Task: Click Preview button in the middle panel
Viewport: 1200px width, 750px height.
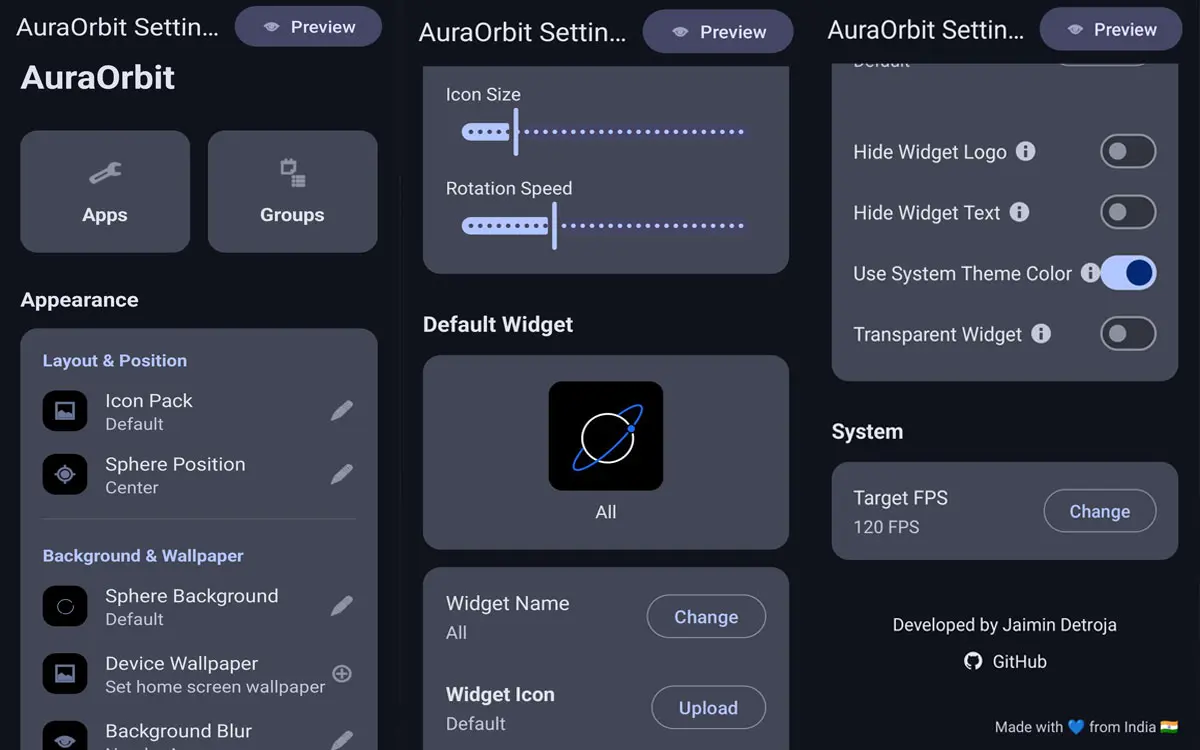Action: tap(718, 32)
